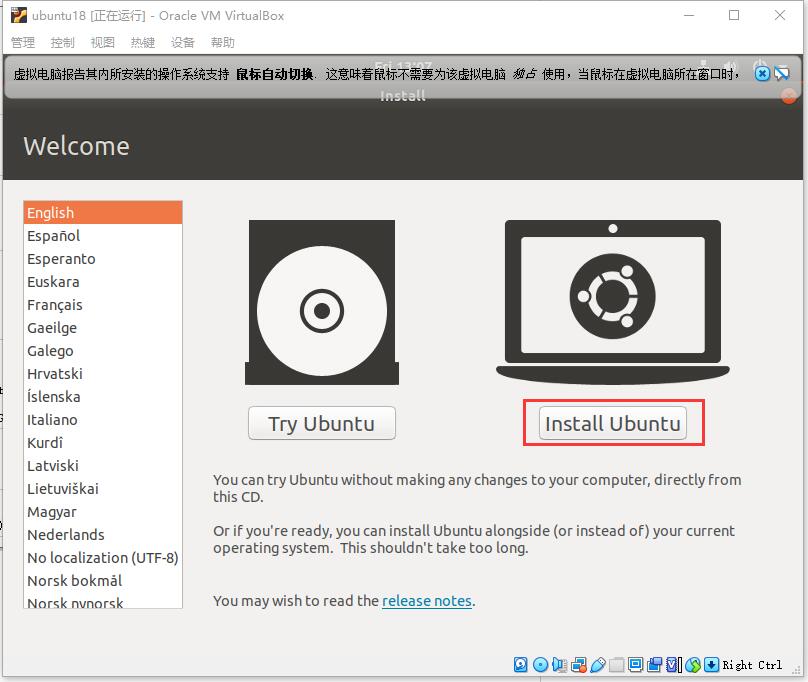Click the hard disk activity indicator icon
The height and width of the screenshot is (682, 808).
[520, 664]
